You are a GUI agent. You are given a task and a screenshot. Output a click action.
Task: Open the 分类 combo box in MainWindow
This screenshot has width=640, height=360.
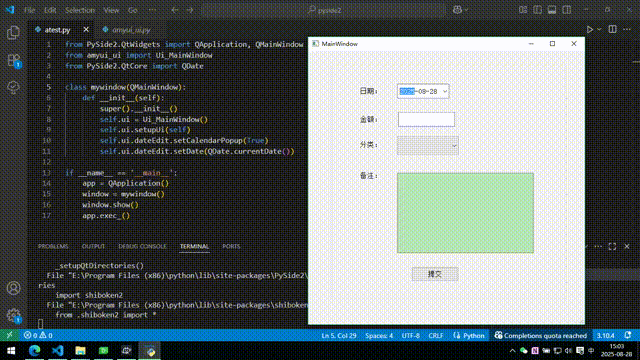(427, 145)
